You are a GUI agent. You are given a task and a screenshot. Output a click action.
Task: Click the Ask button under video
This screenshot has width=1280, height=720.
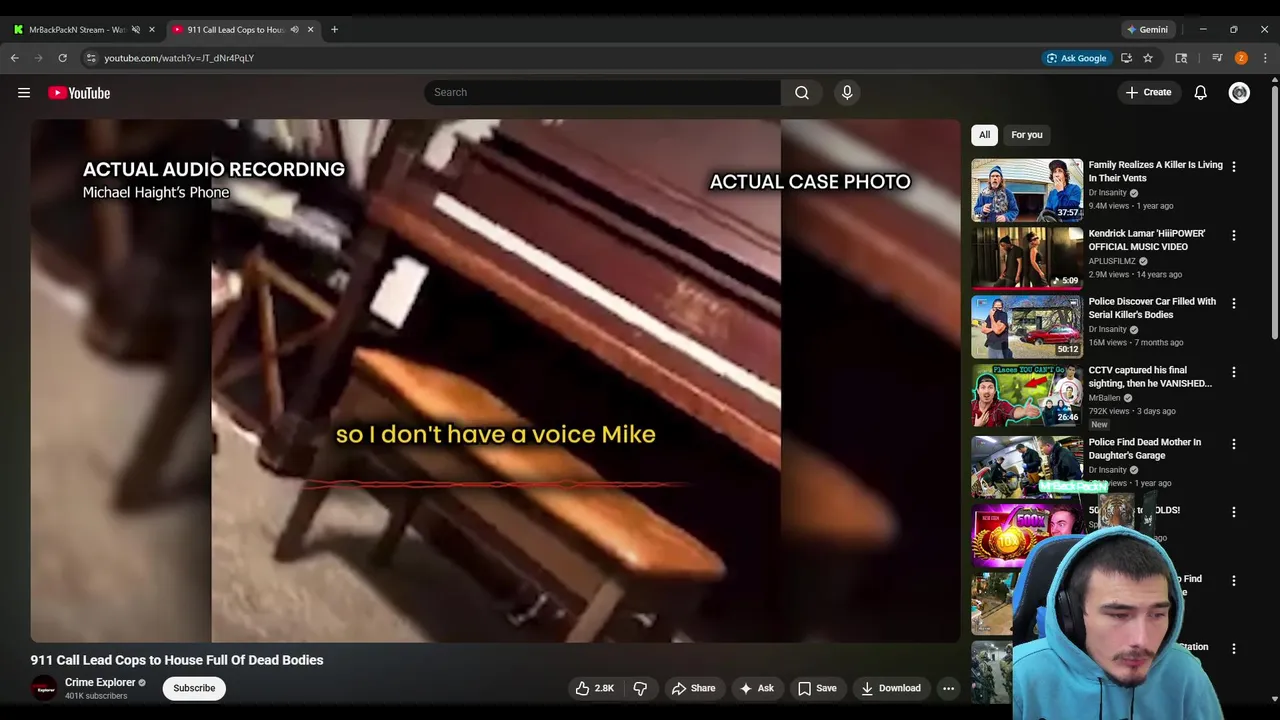(756, 688)
